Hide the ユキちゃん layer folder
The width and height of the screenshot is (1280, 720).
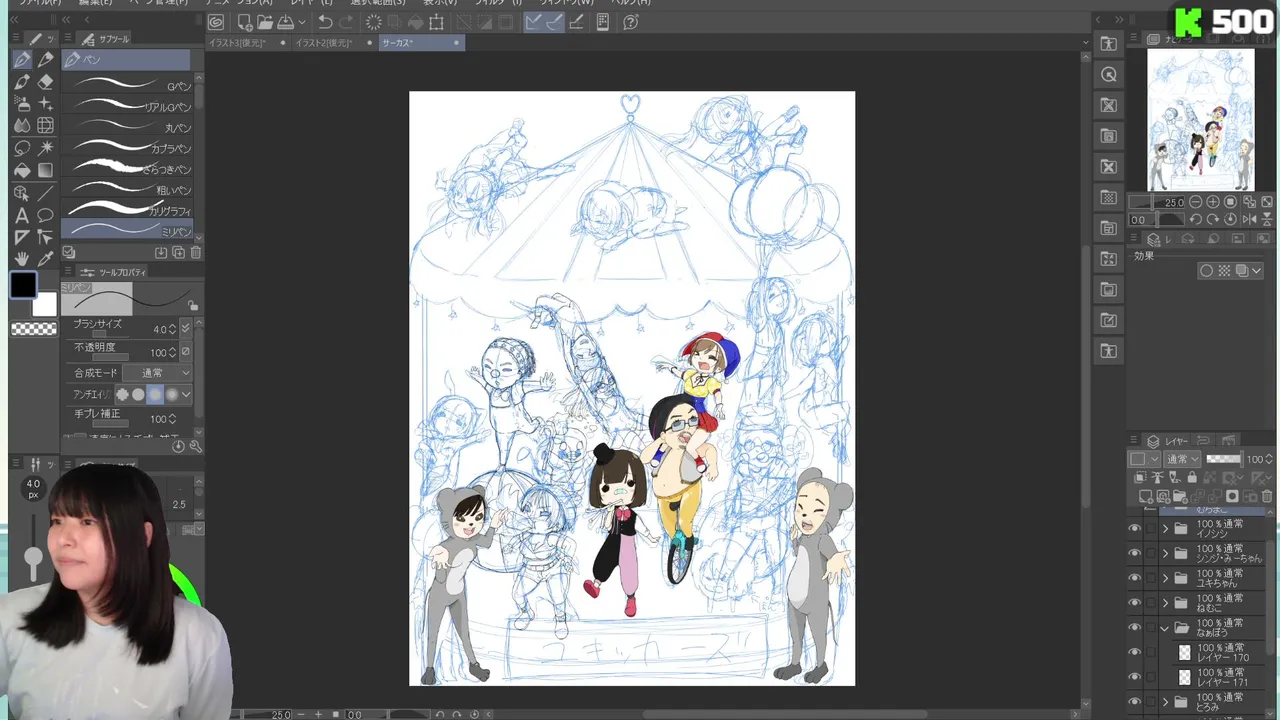click(x=1134, y=578)
